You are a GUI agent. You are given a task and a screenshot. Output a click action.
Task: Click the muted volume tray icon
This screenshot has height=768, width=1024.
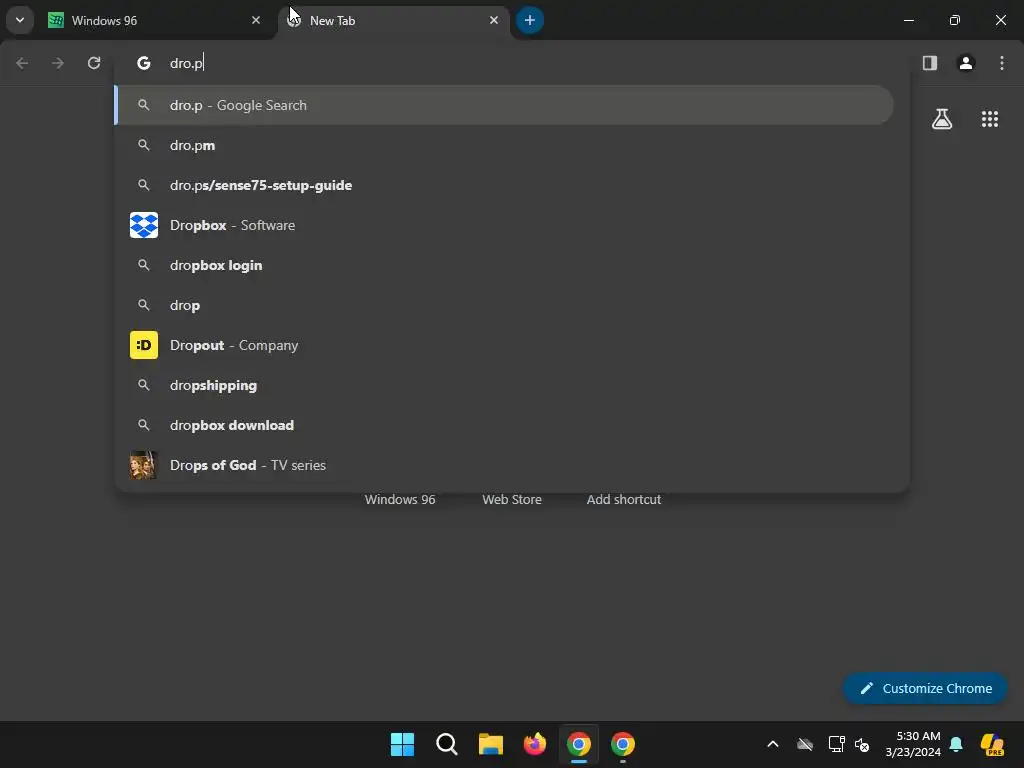(862, 744)
